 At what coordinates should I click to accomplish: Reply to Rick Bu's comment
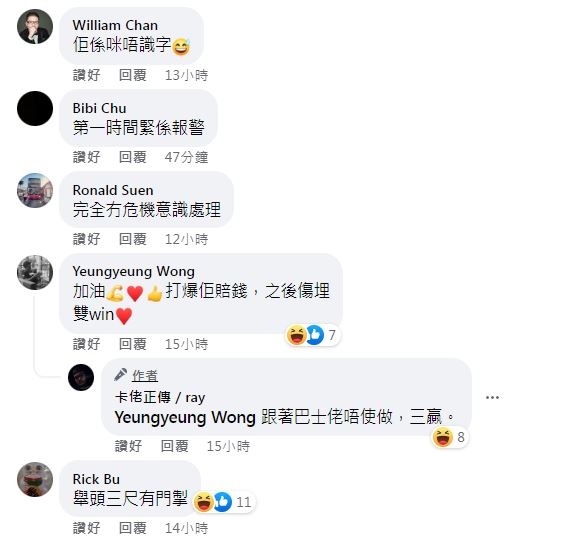pos(132,528)
